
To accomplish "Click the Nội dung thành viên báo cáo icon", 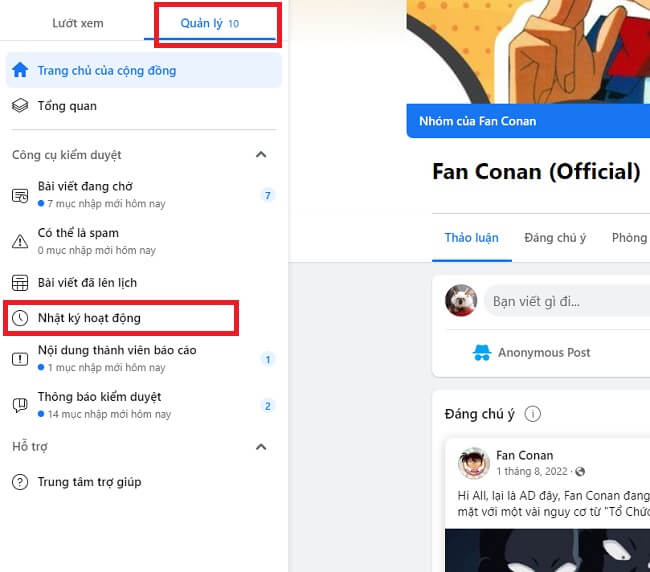I will coord(20,359).
